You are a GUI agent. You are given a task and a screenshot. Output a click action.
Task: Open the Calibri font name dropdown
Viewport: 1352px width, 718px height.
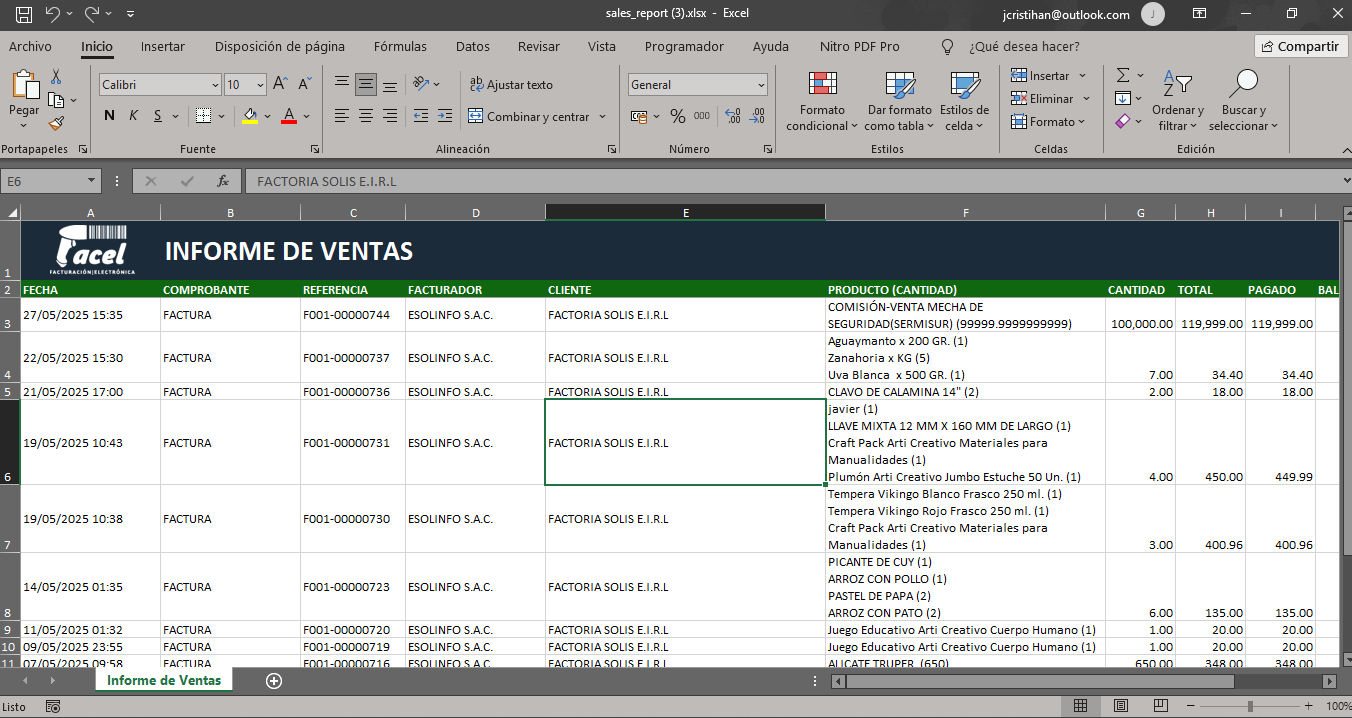[x=160, y=85]
